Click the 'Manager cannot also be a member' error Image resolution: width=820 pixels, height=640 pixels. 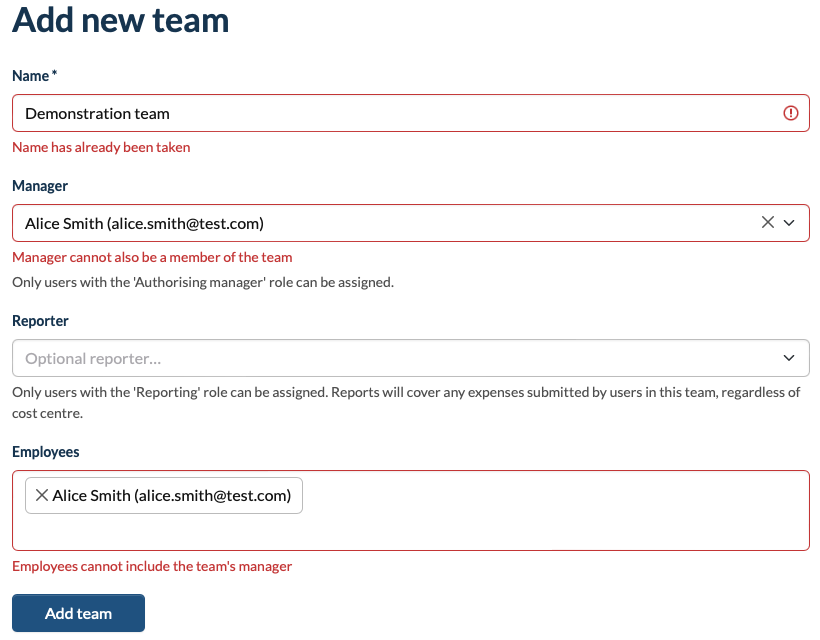152,257
